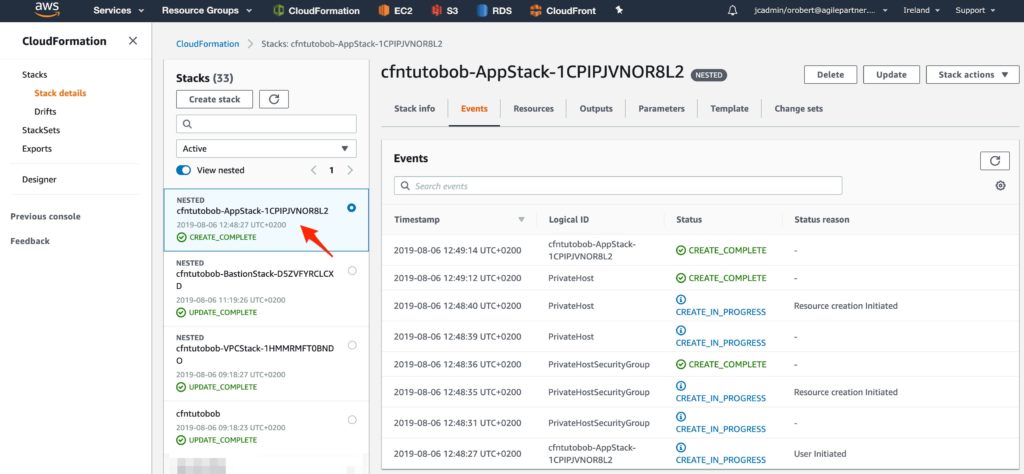1024x474 pixels.
Task: Open the Ireland region selector
Action: click(921, 10)
